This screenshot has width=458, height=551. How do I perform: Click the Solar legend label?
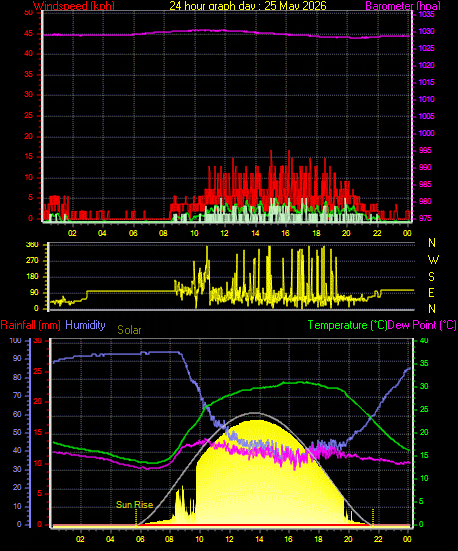coord(129,330)
